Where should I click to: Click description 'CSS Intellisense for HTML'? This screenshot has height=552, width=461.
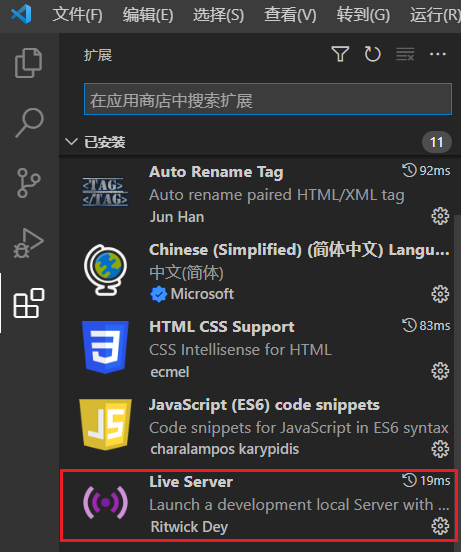point(240,350)
